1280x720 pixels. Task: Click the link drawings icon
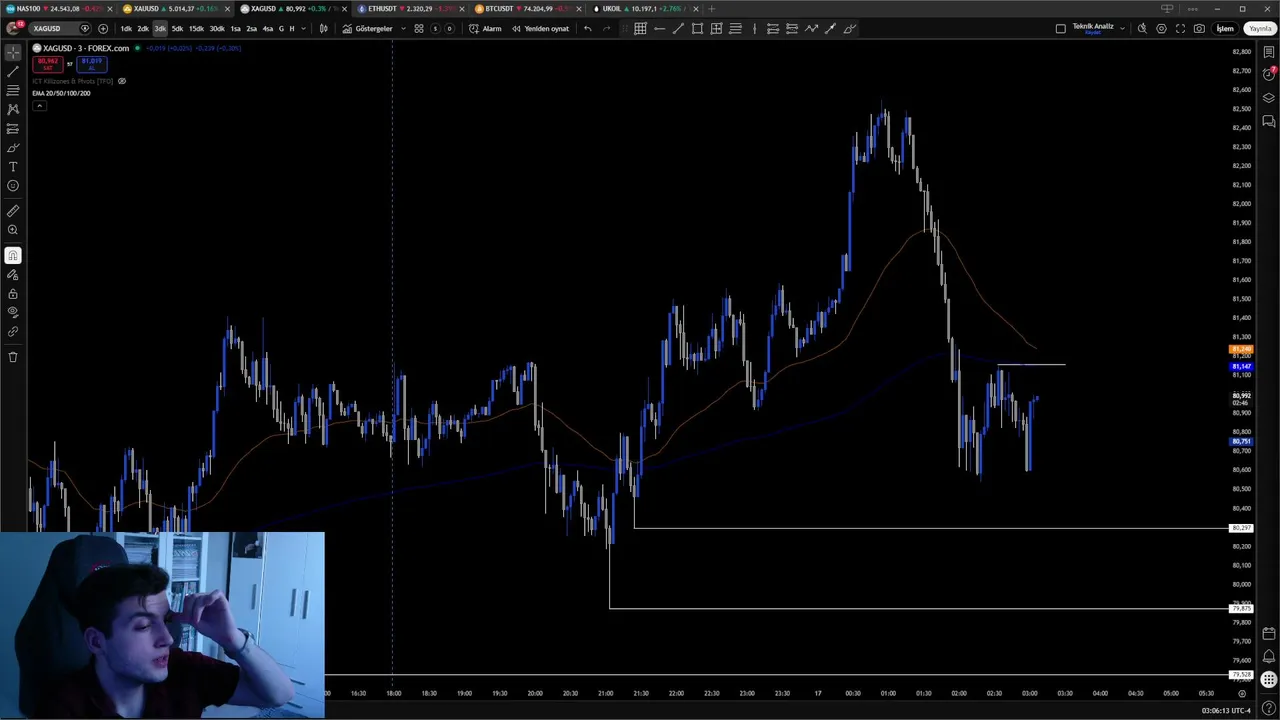pyautogui.click(x=13, y=331)
